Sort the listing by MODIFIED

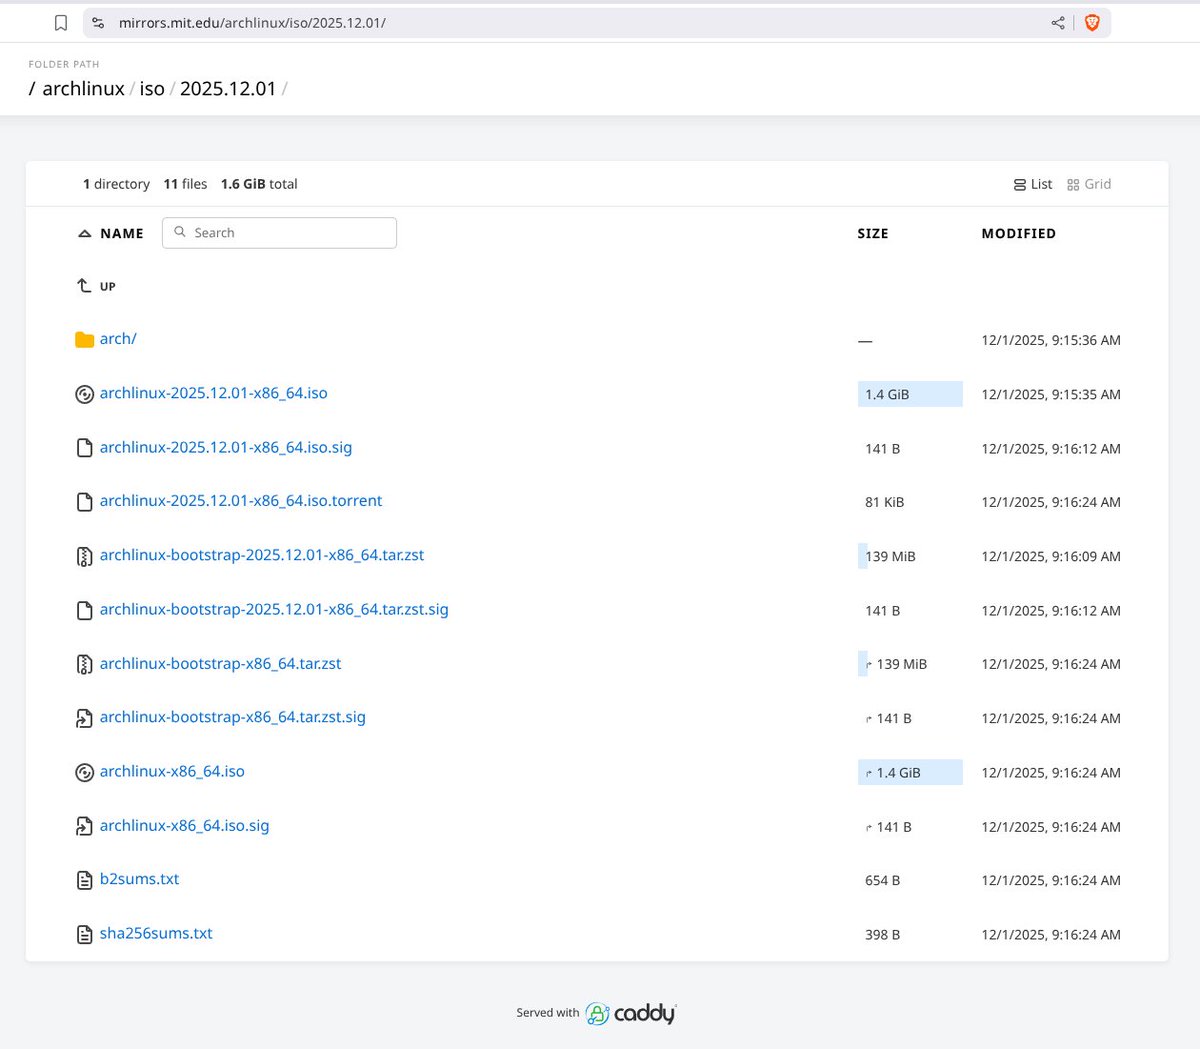click(1018, 233)
